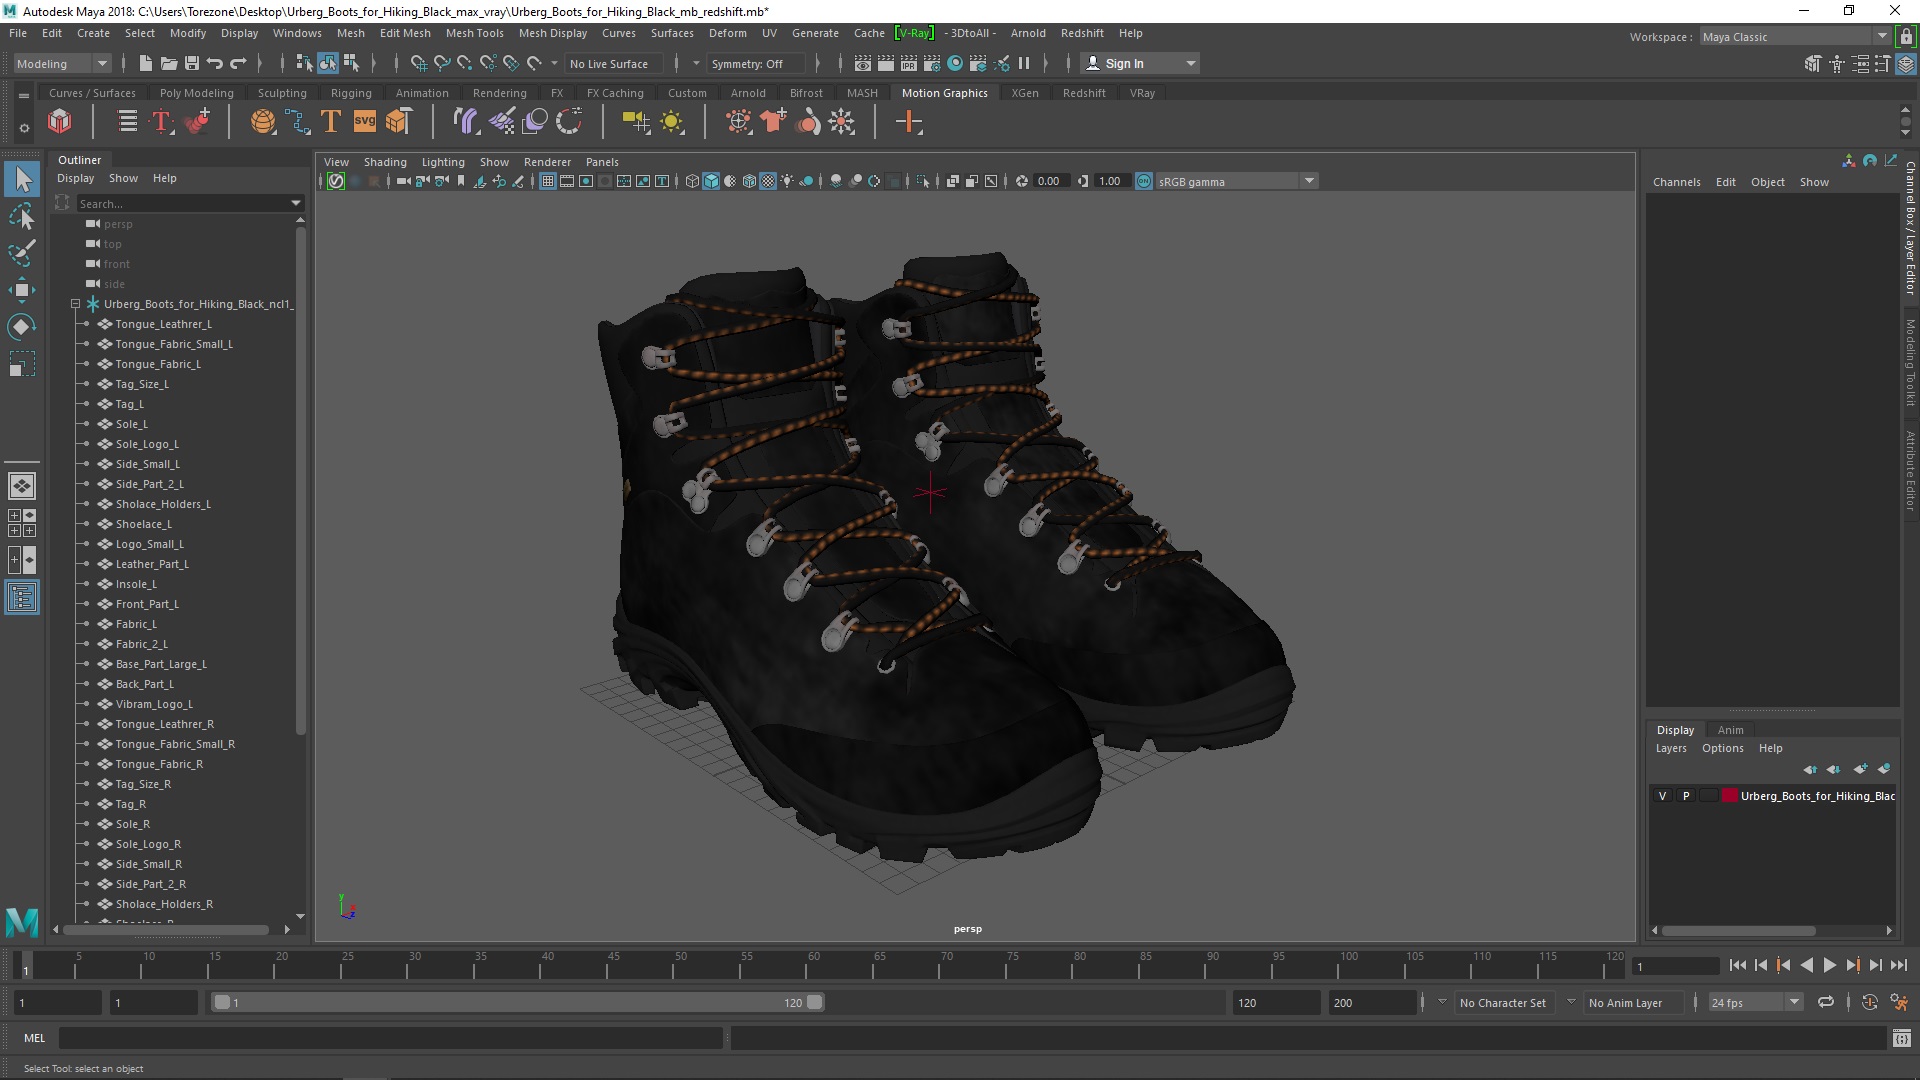
Task: Open the Modeling menu set dropdown
Action: point(62,63)
